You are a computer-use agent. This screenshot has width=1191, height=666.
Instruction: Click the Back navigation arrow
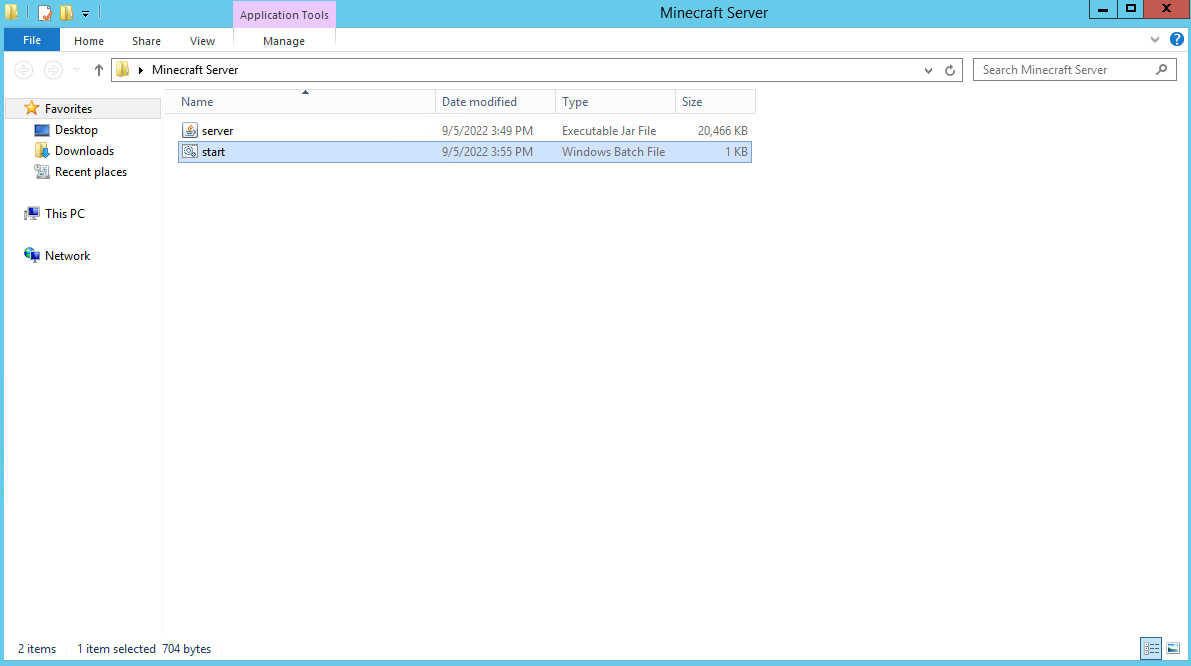coord(24,70)
